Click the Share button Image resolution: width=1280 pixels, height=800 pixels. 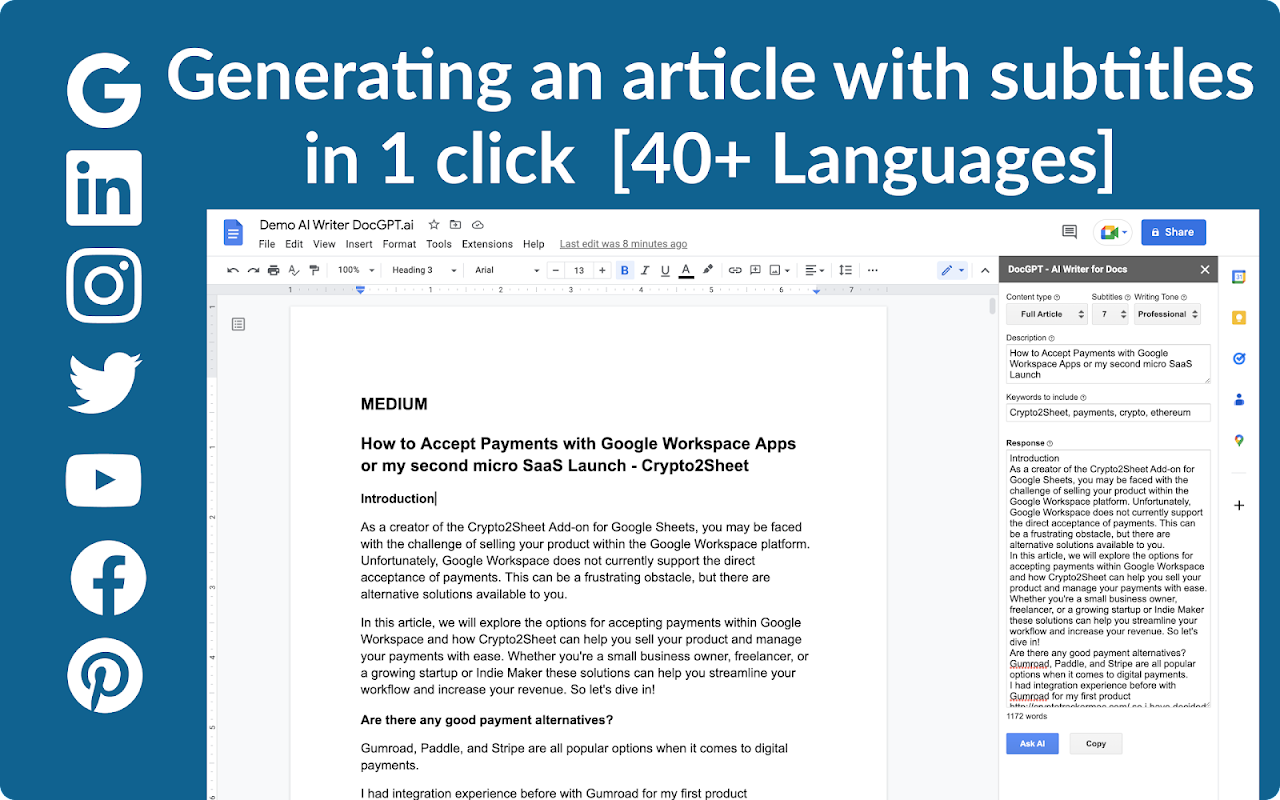1173,232
